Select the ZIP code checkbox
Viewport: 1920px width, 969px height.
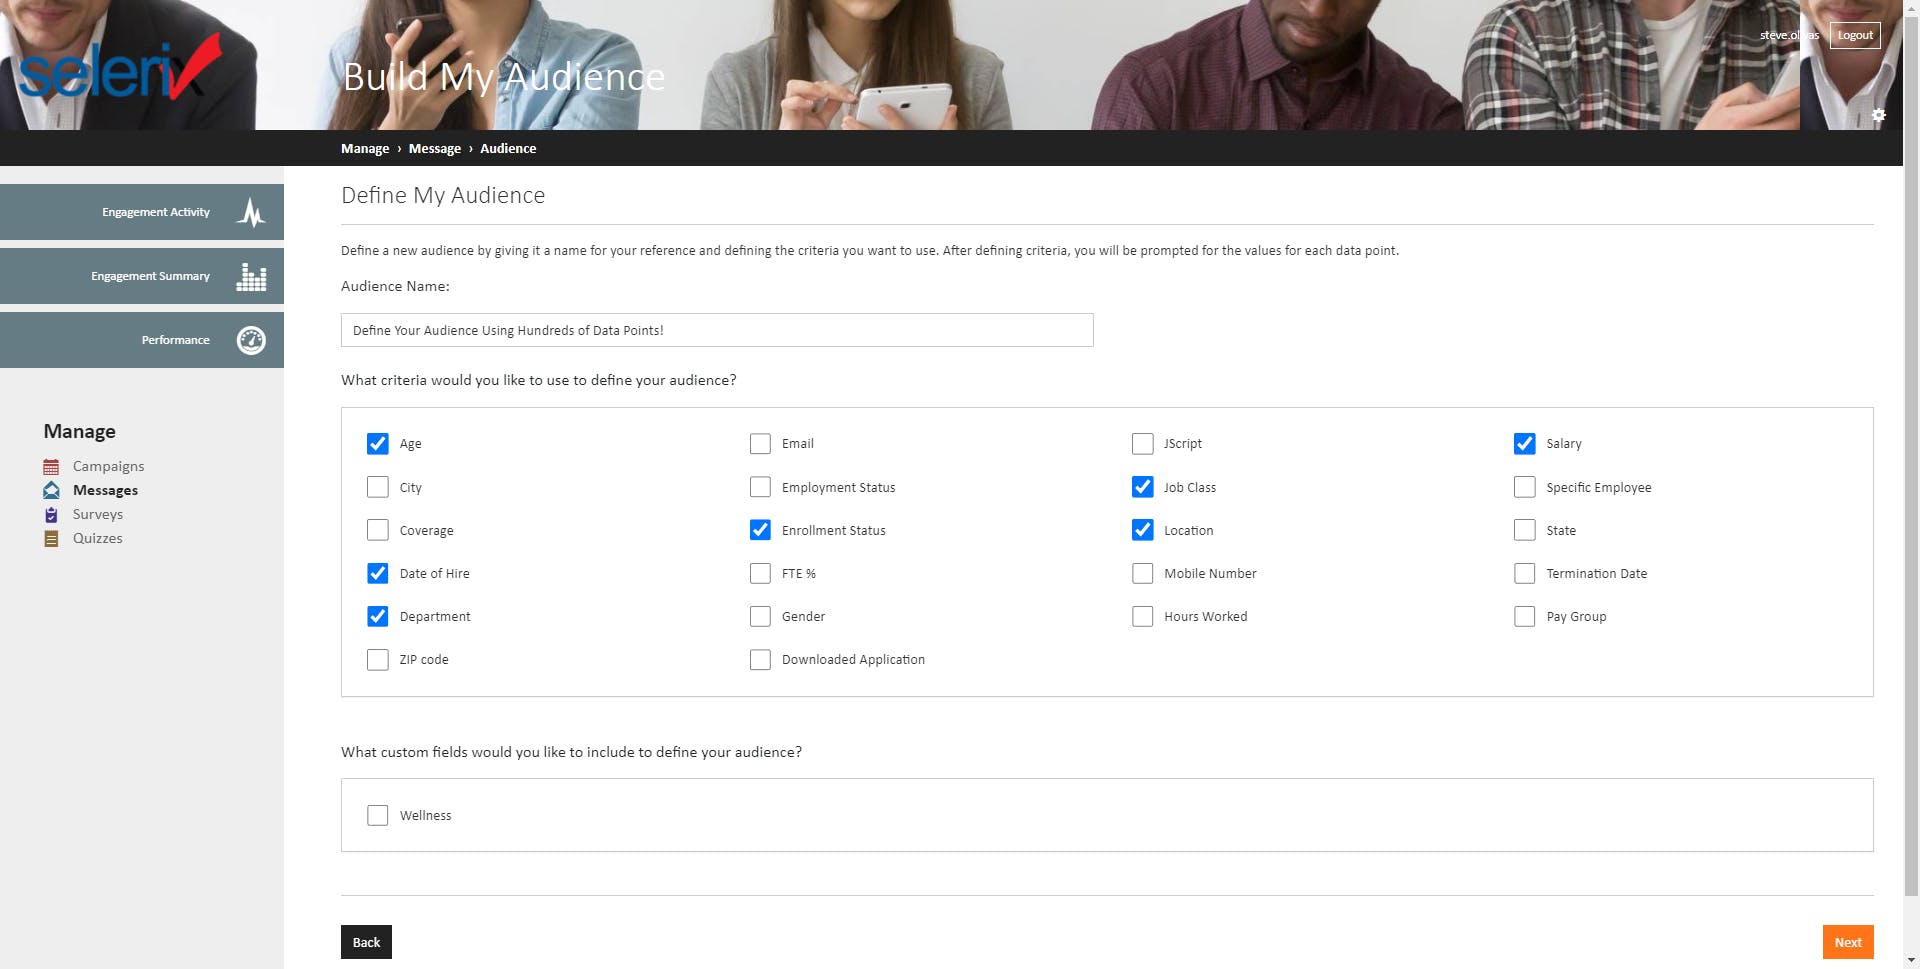tap(377, 659)
